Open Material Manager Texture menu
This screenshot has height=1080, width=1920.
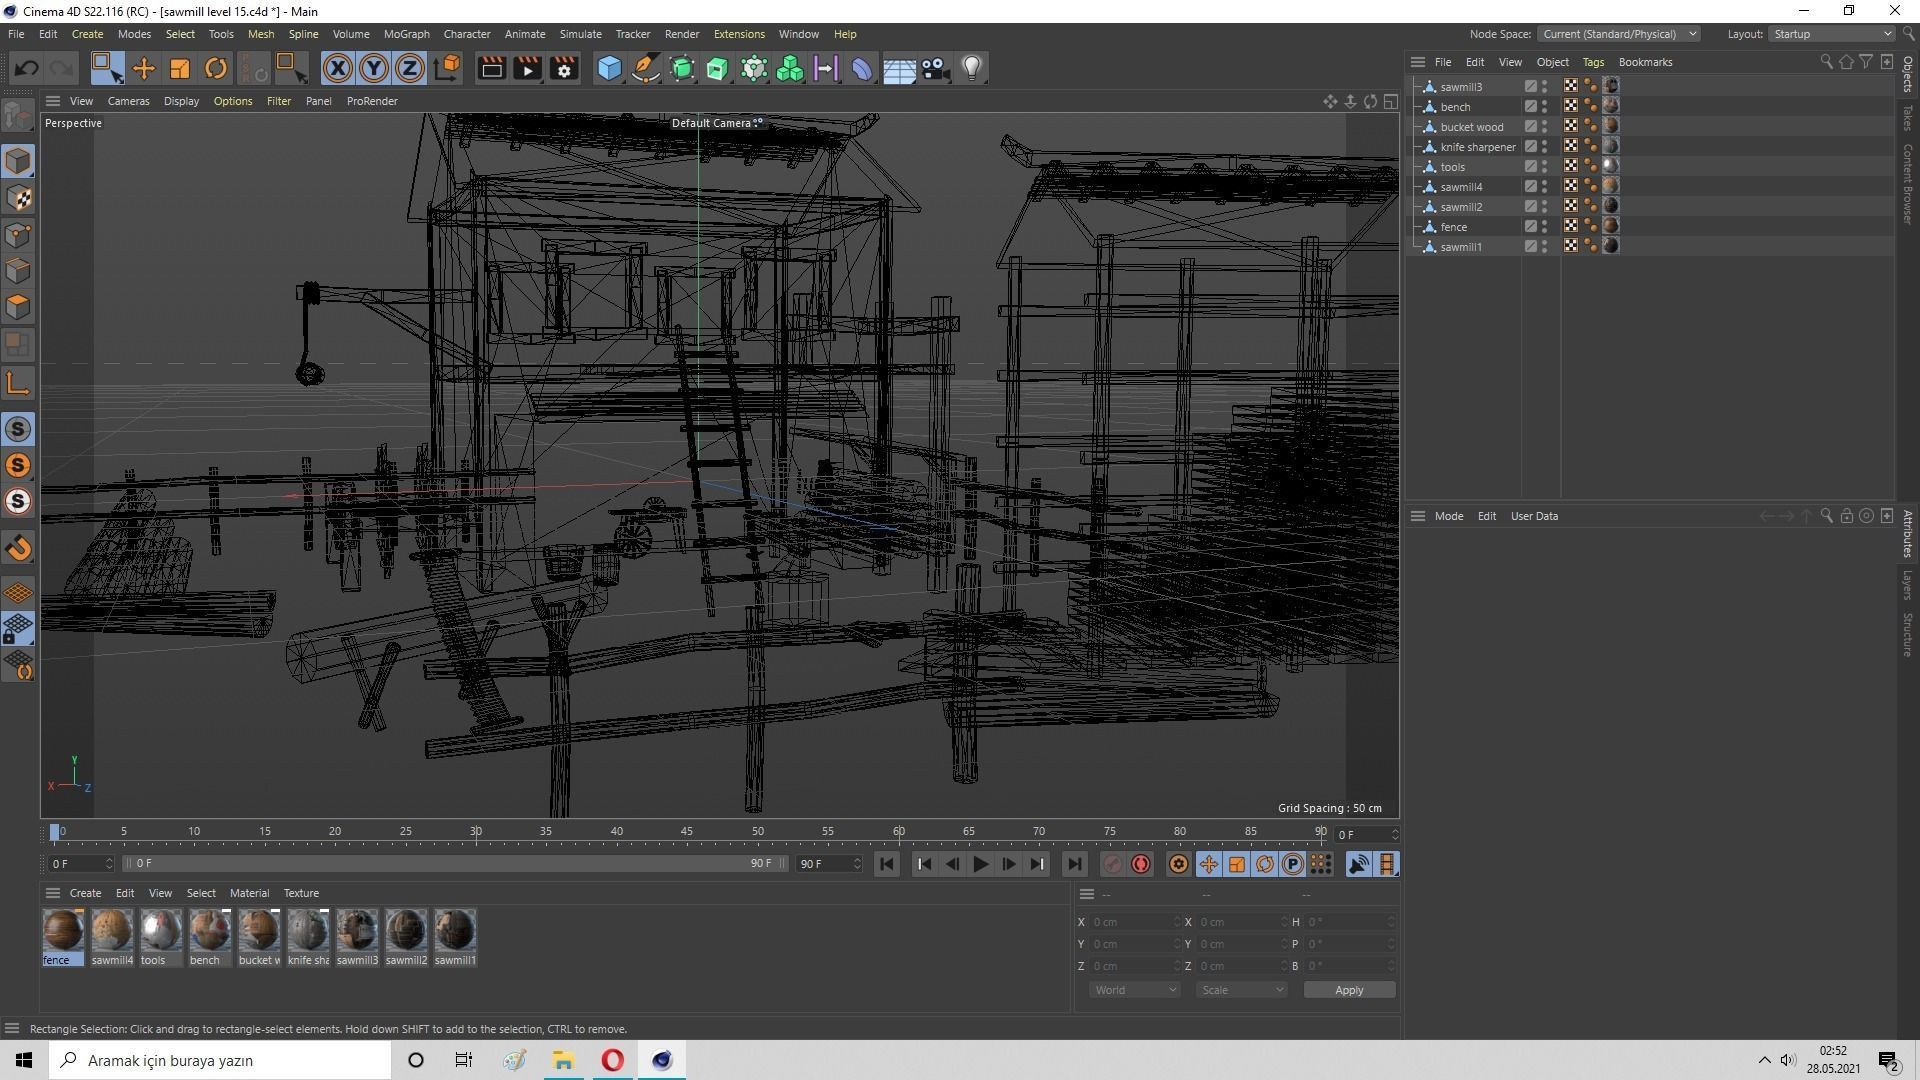tap(301, 893)
